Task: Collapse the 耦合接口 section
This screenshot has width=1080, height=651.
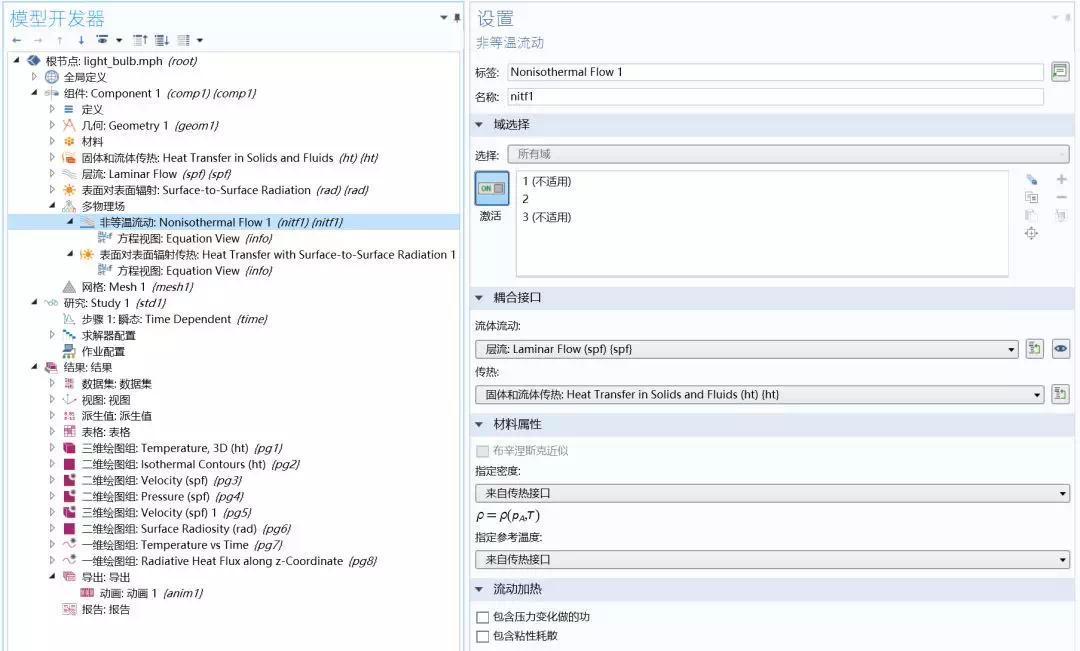Action: (x=479, y=298)
